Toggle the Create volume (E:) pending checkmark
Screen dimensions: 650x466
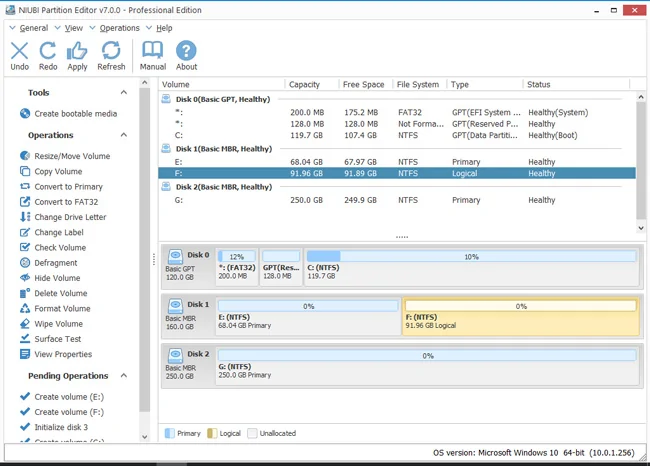tap(25, 397)
